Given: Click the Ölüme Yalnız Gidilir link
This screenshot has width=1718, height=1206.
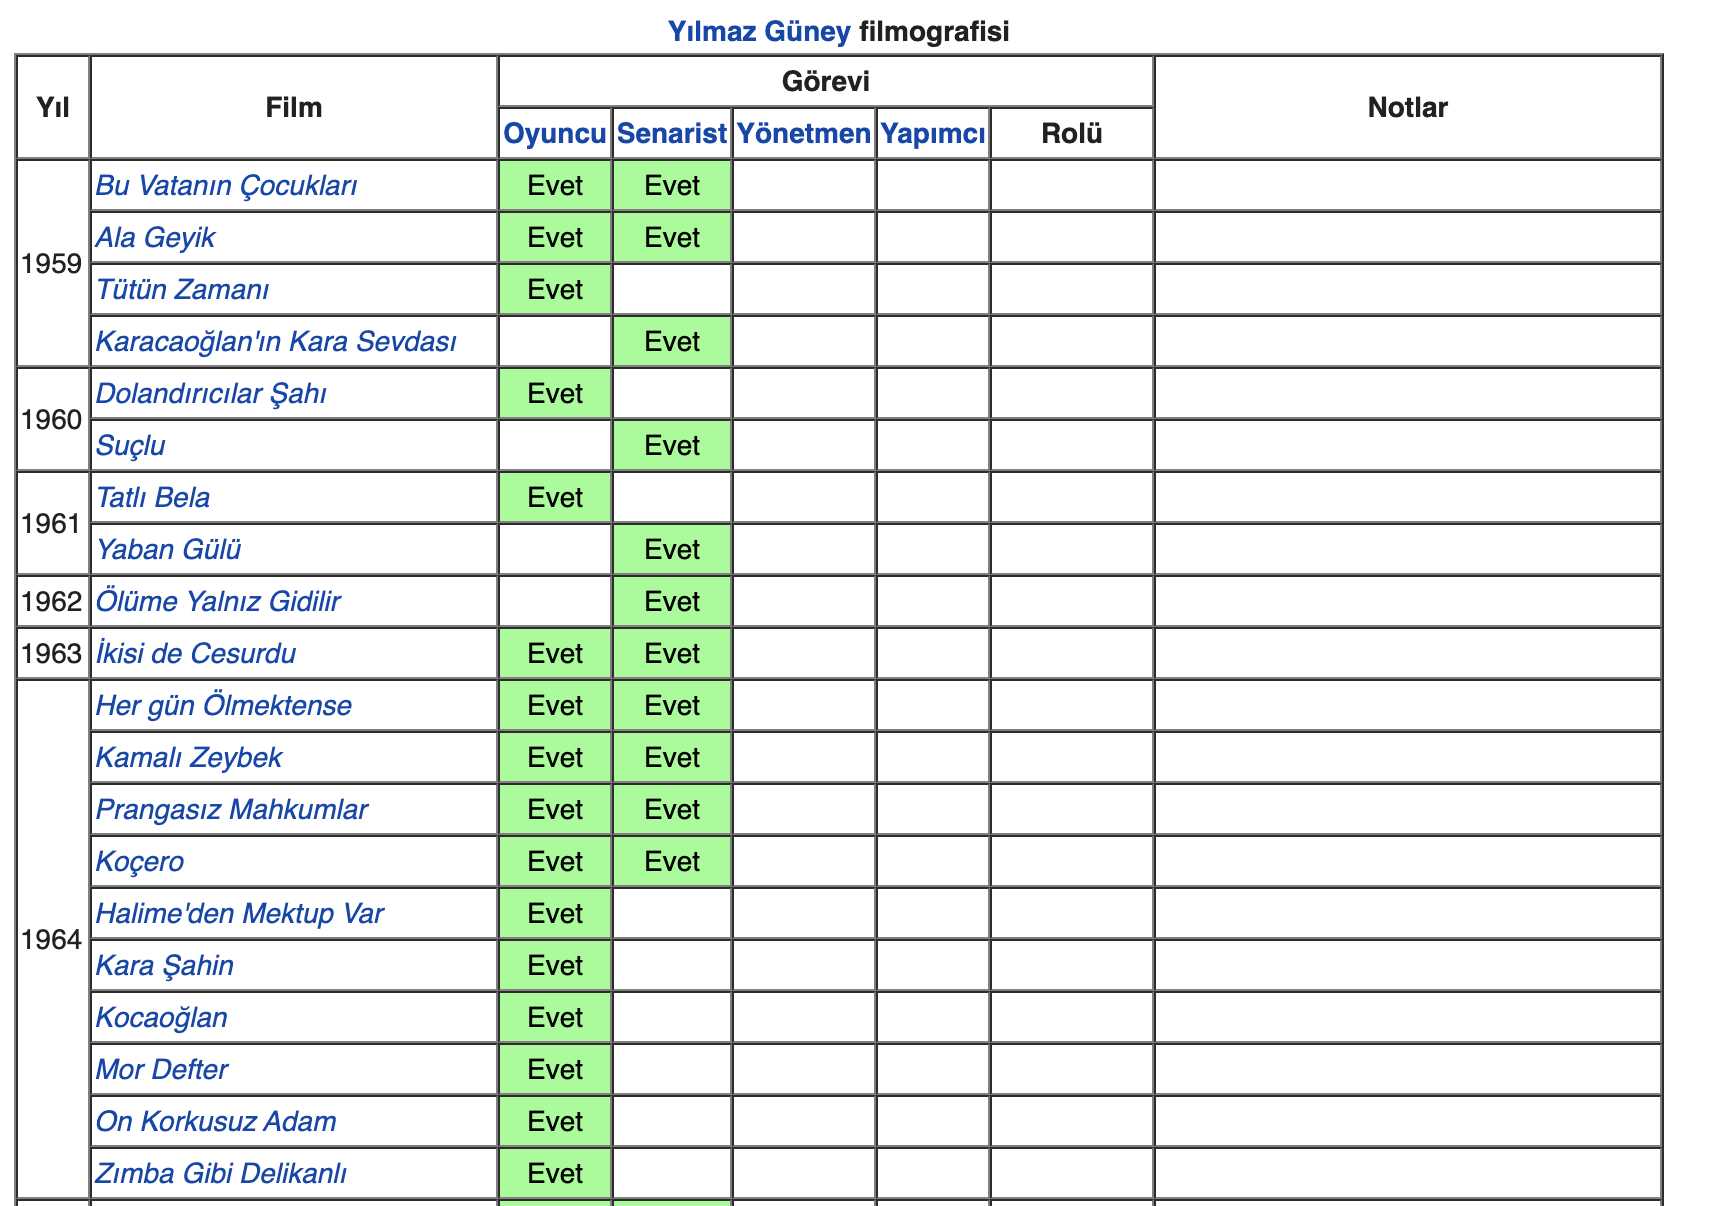Looking at the screenshot, I should (218, 602).
